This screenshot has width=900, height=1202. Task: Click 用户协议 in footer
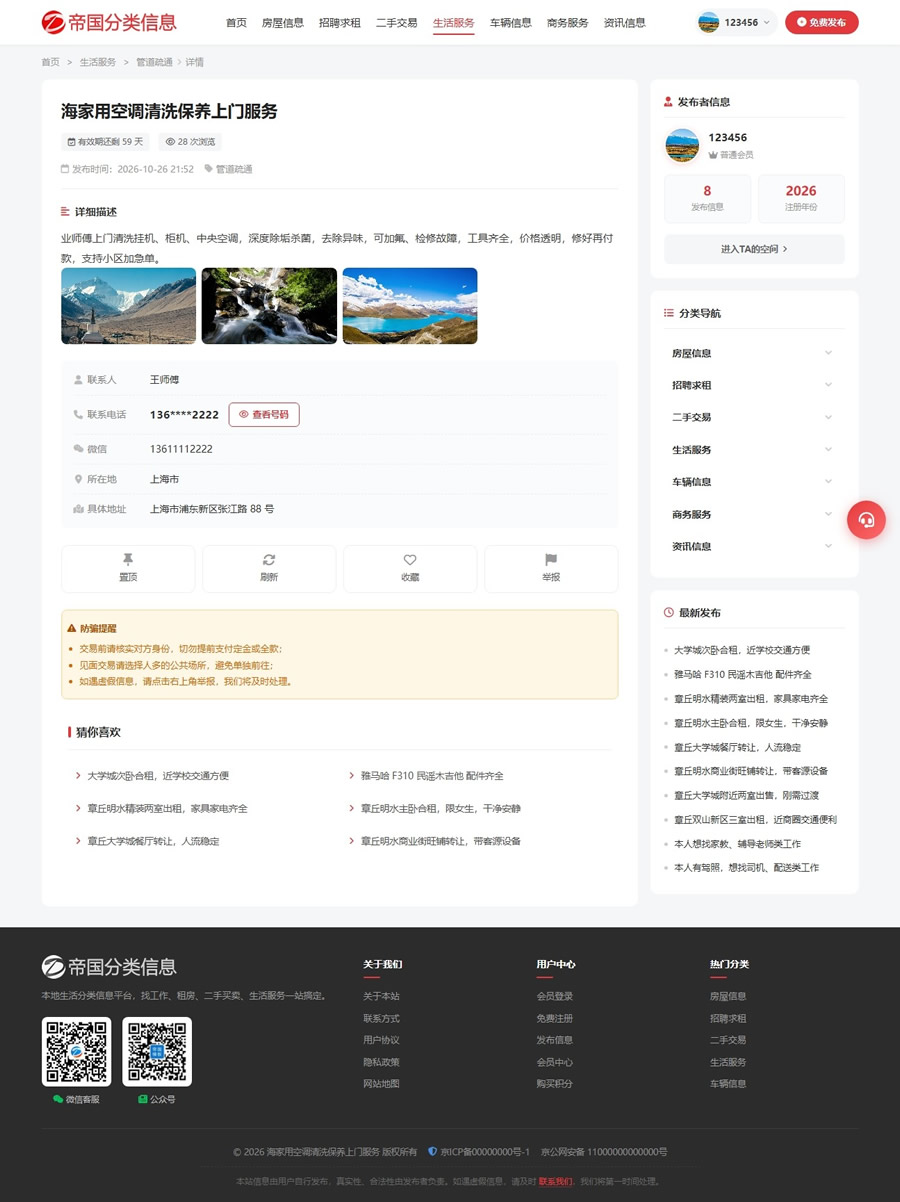[381, 1040]
